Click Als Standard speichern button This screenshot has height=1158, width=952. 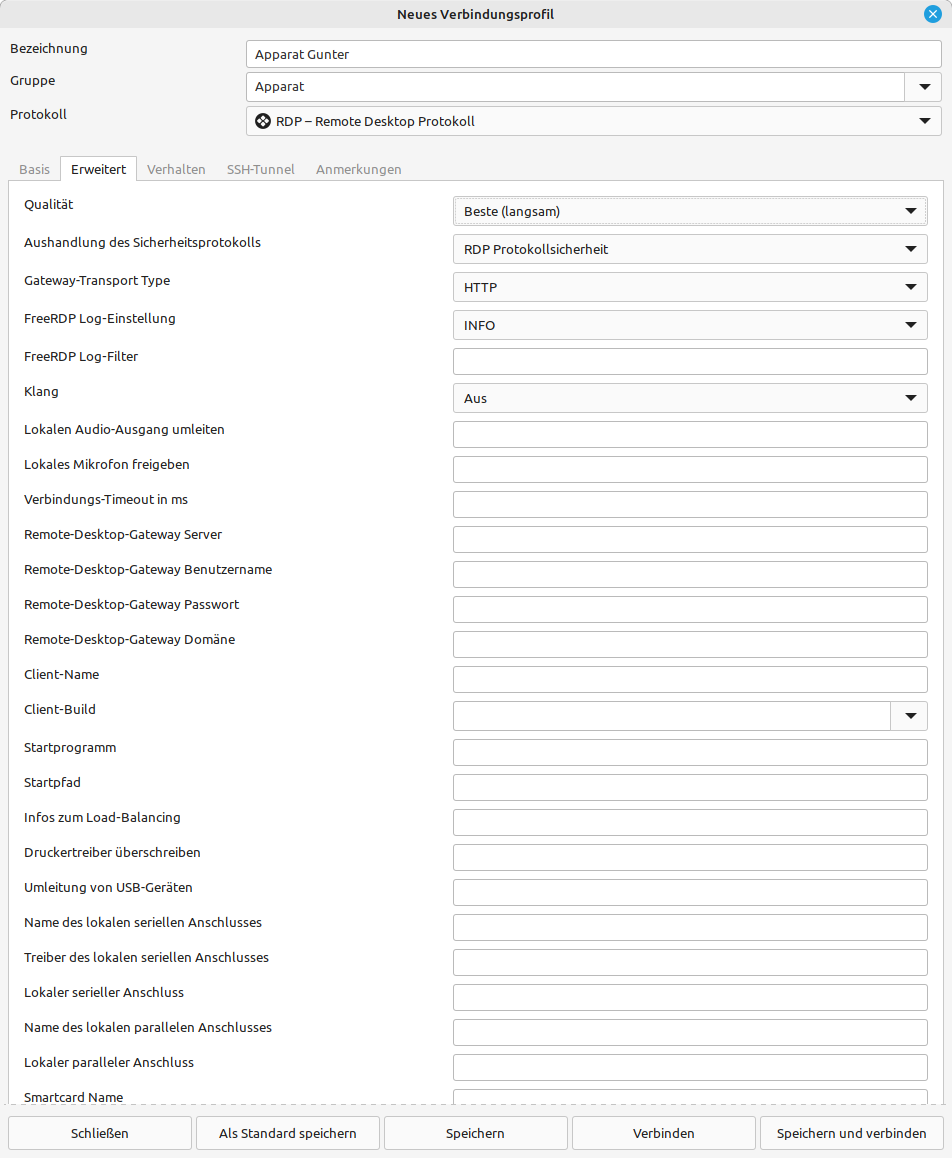[x=287, y=1133]
